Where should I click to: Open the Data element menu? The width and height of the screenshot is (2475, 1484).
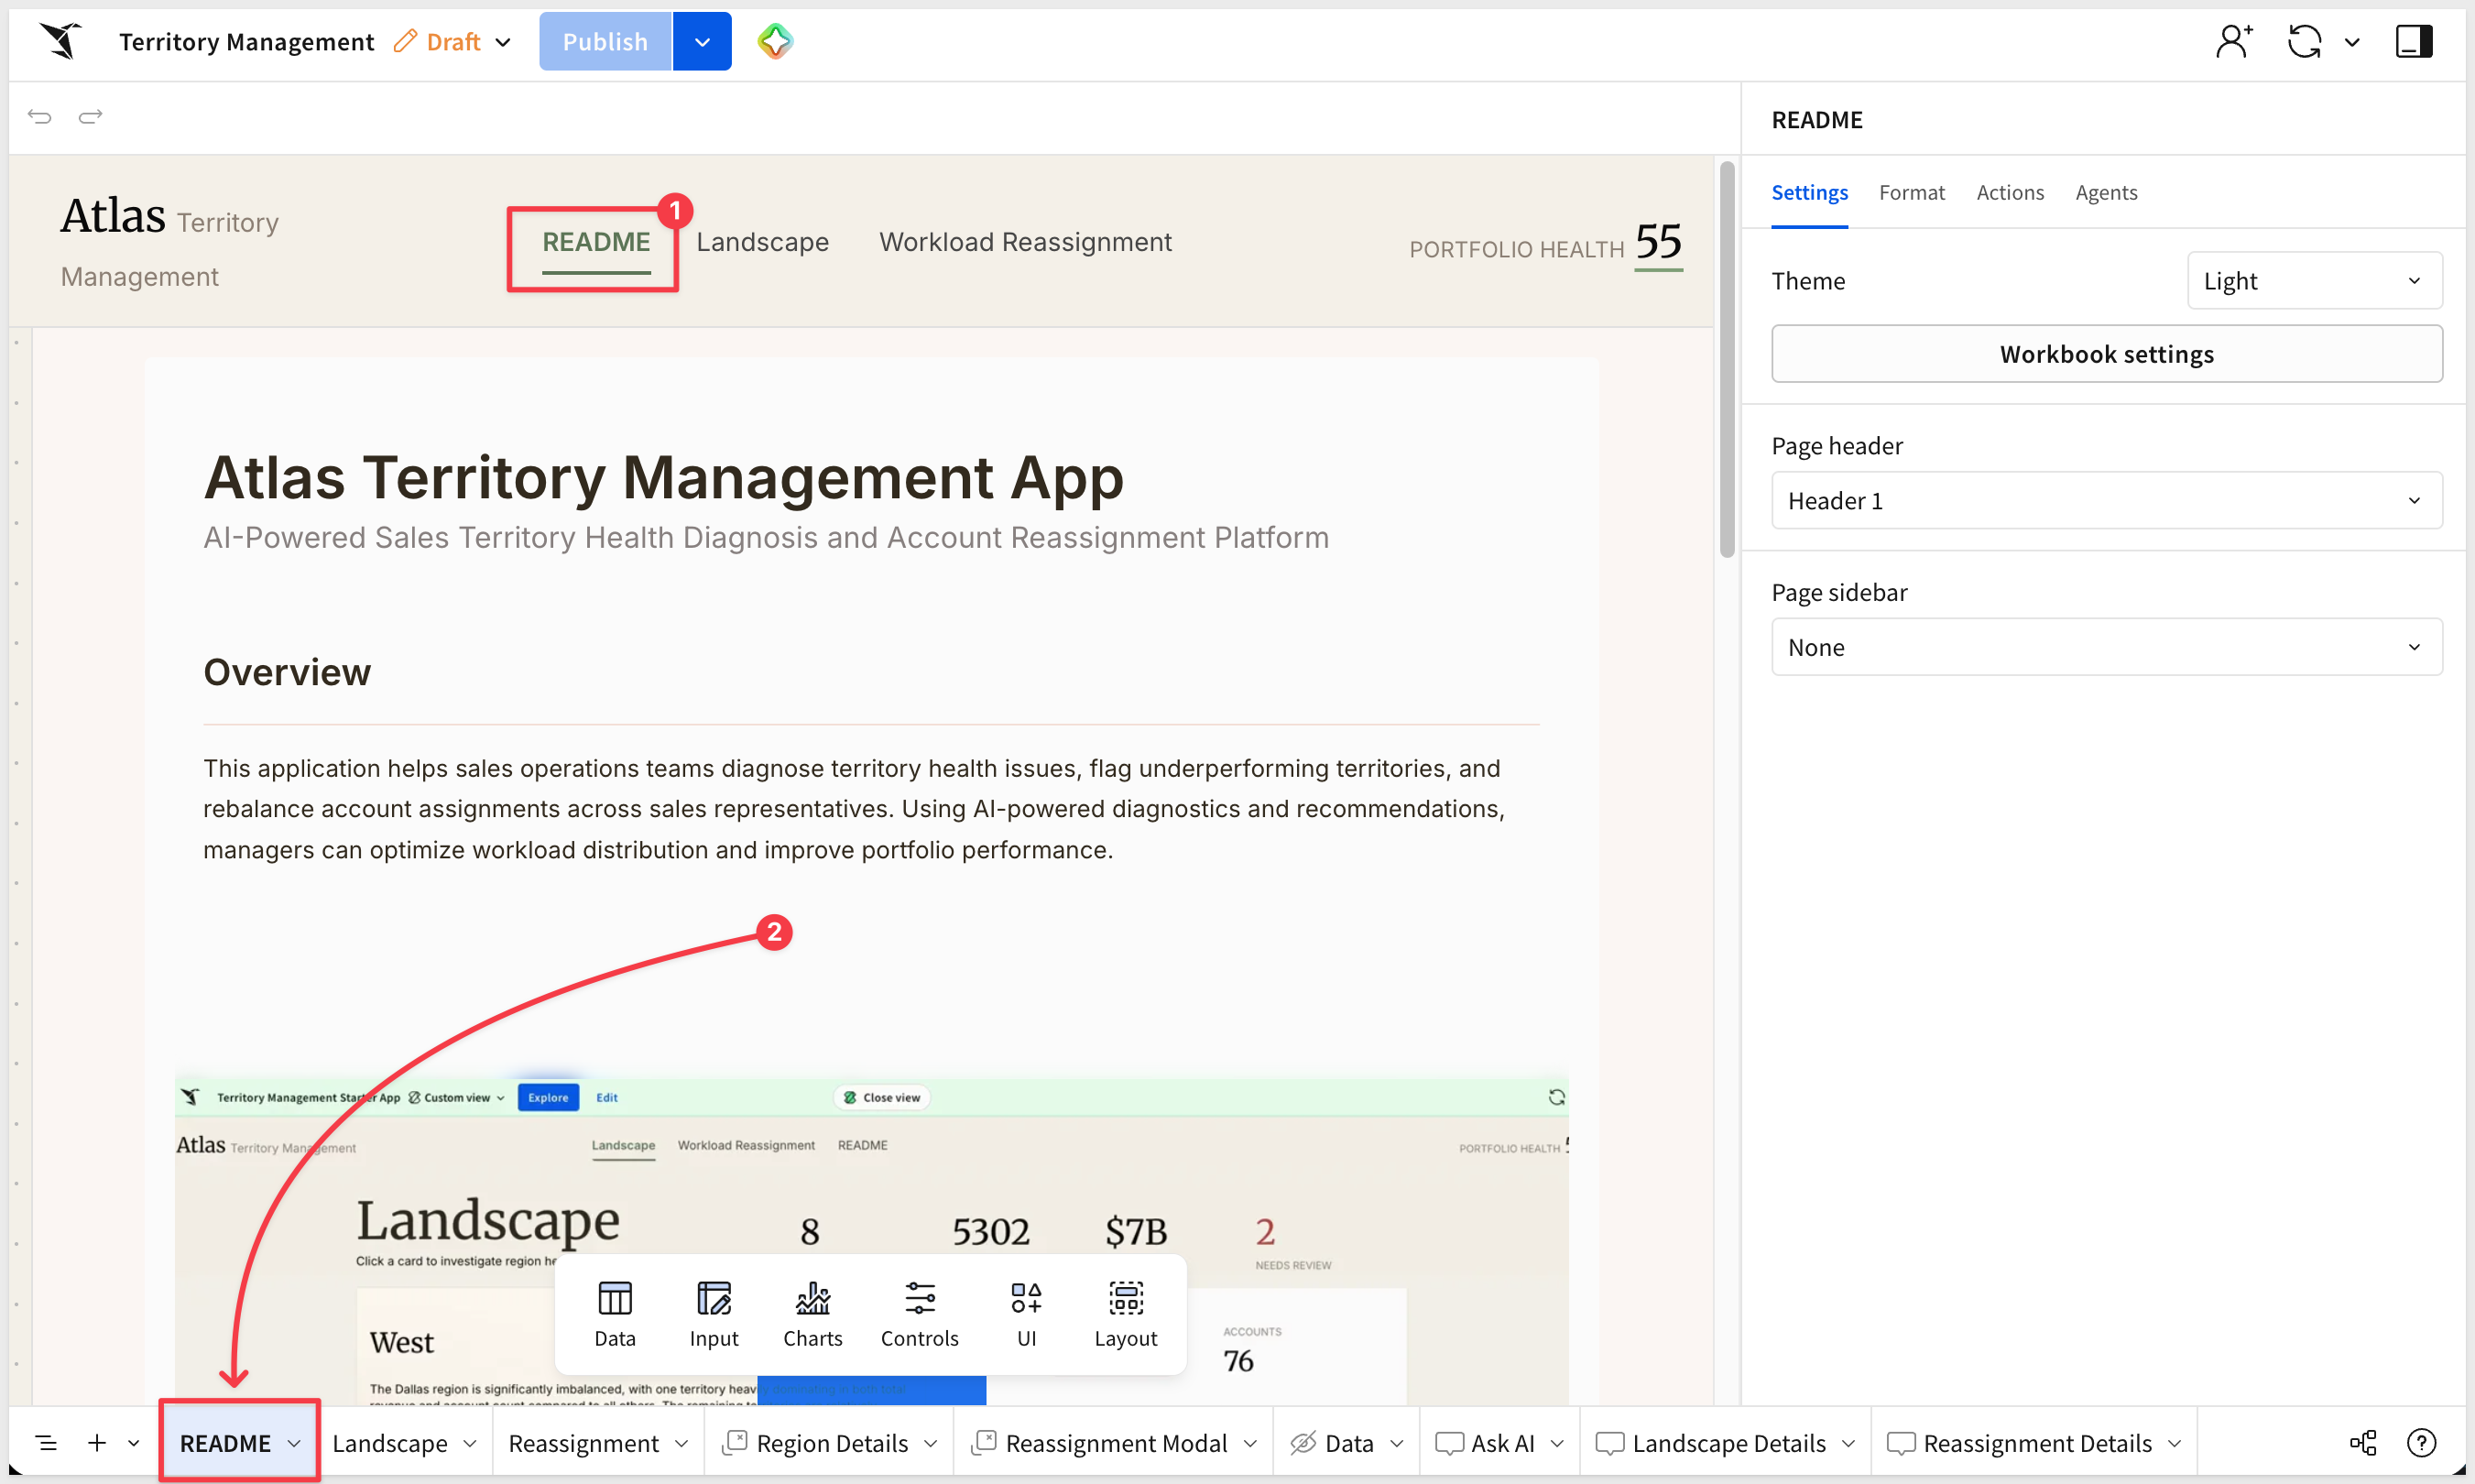coord(615,1314)
